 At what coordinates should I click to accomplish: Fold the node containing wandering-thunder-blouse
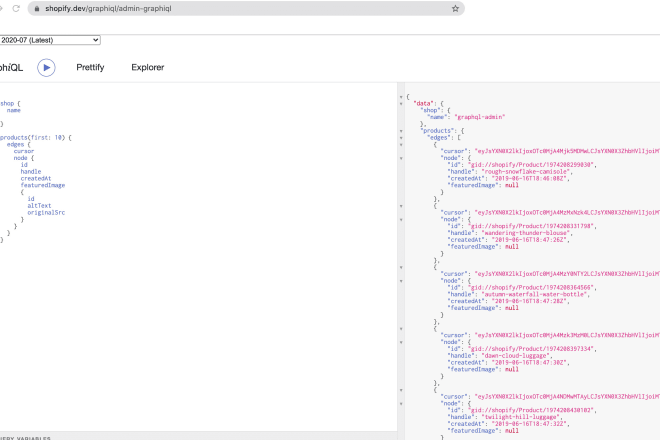tap(401, 220)
